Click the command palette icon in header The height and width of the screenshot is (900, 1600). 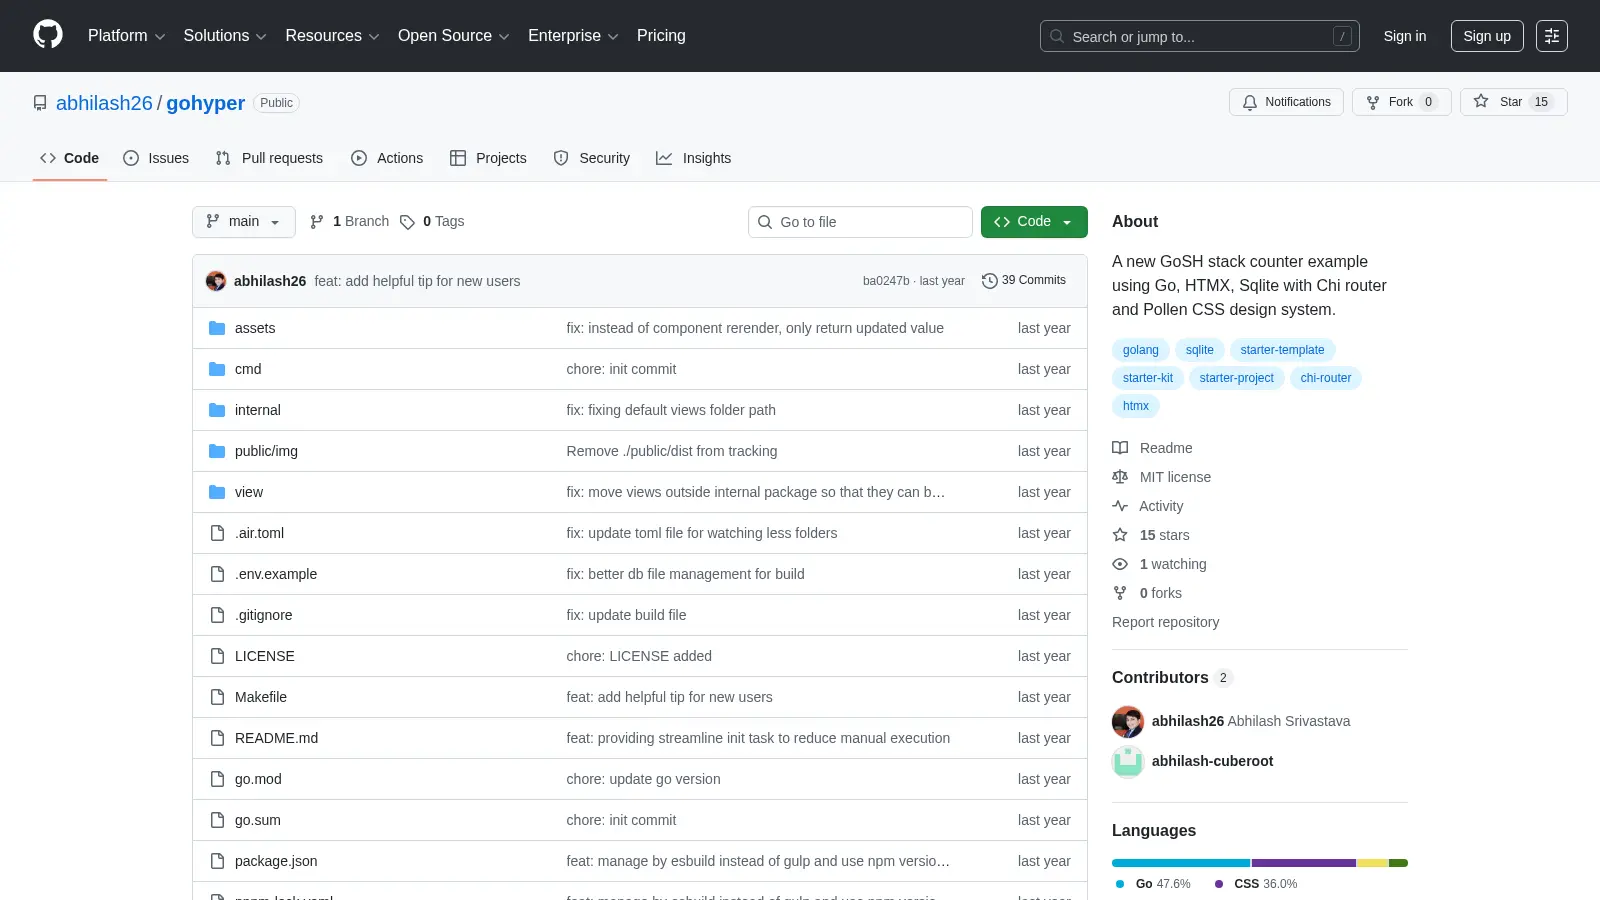click(1552, 36)
